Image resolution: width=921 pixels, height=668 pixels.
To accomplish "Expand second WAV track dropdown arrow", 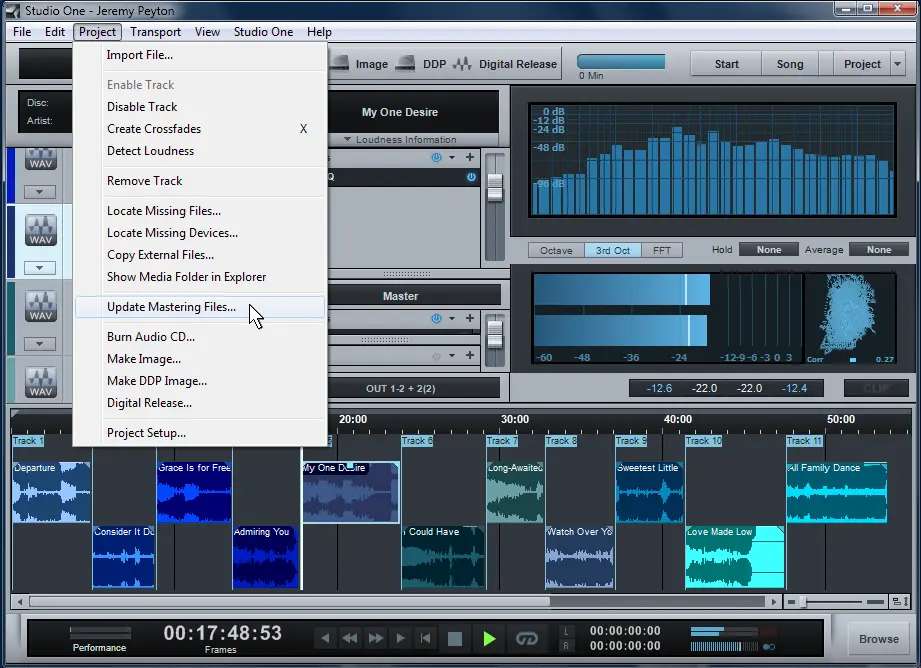I will pyautogui.click(x=39, y=268).
